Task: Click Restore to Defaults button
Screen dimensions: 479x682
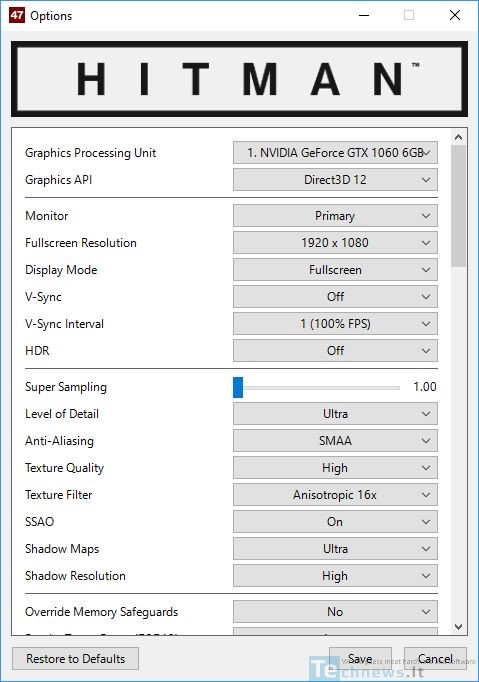Action: click(x=76, y=659)
